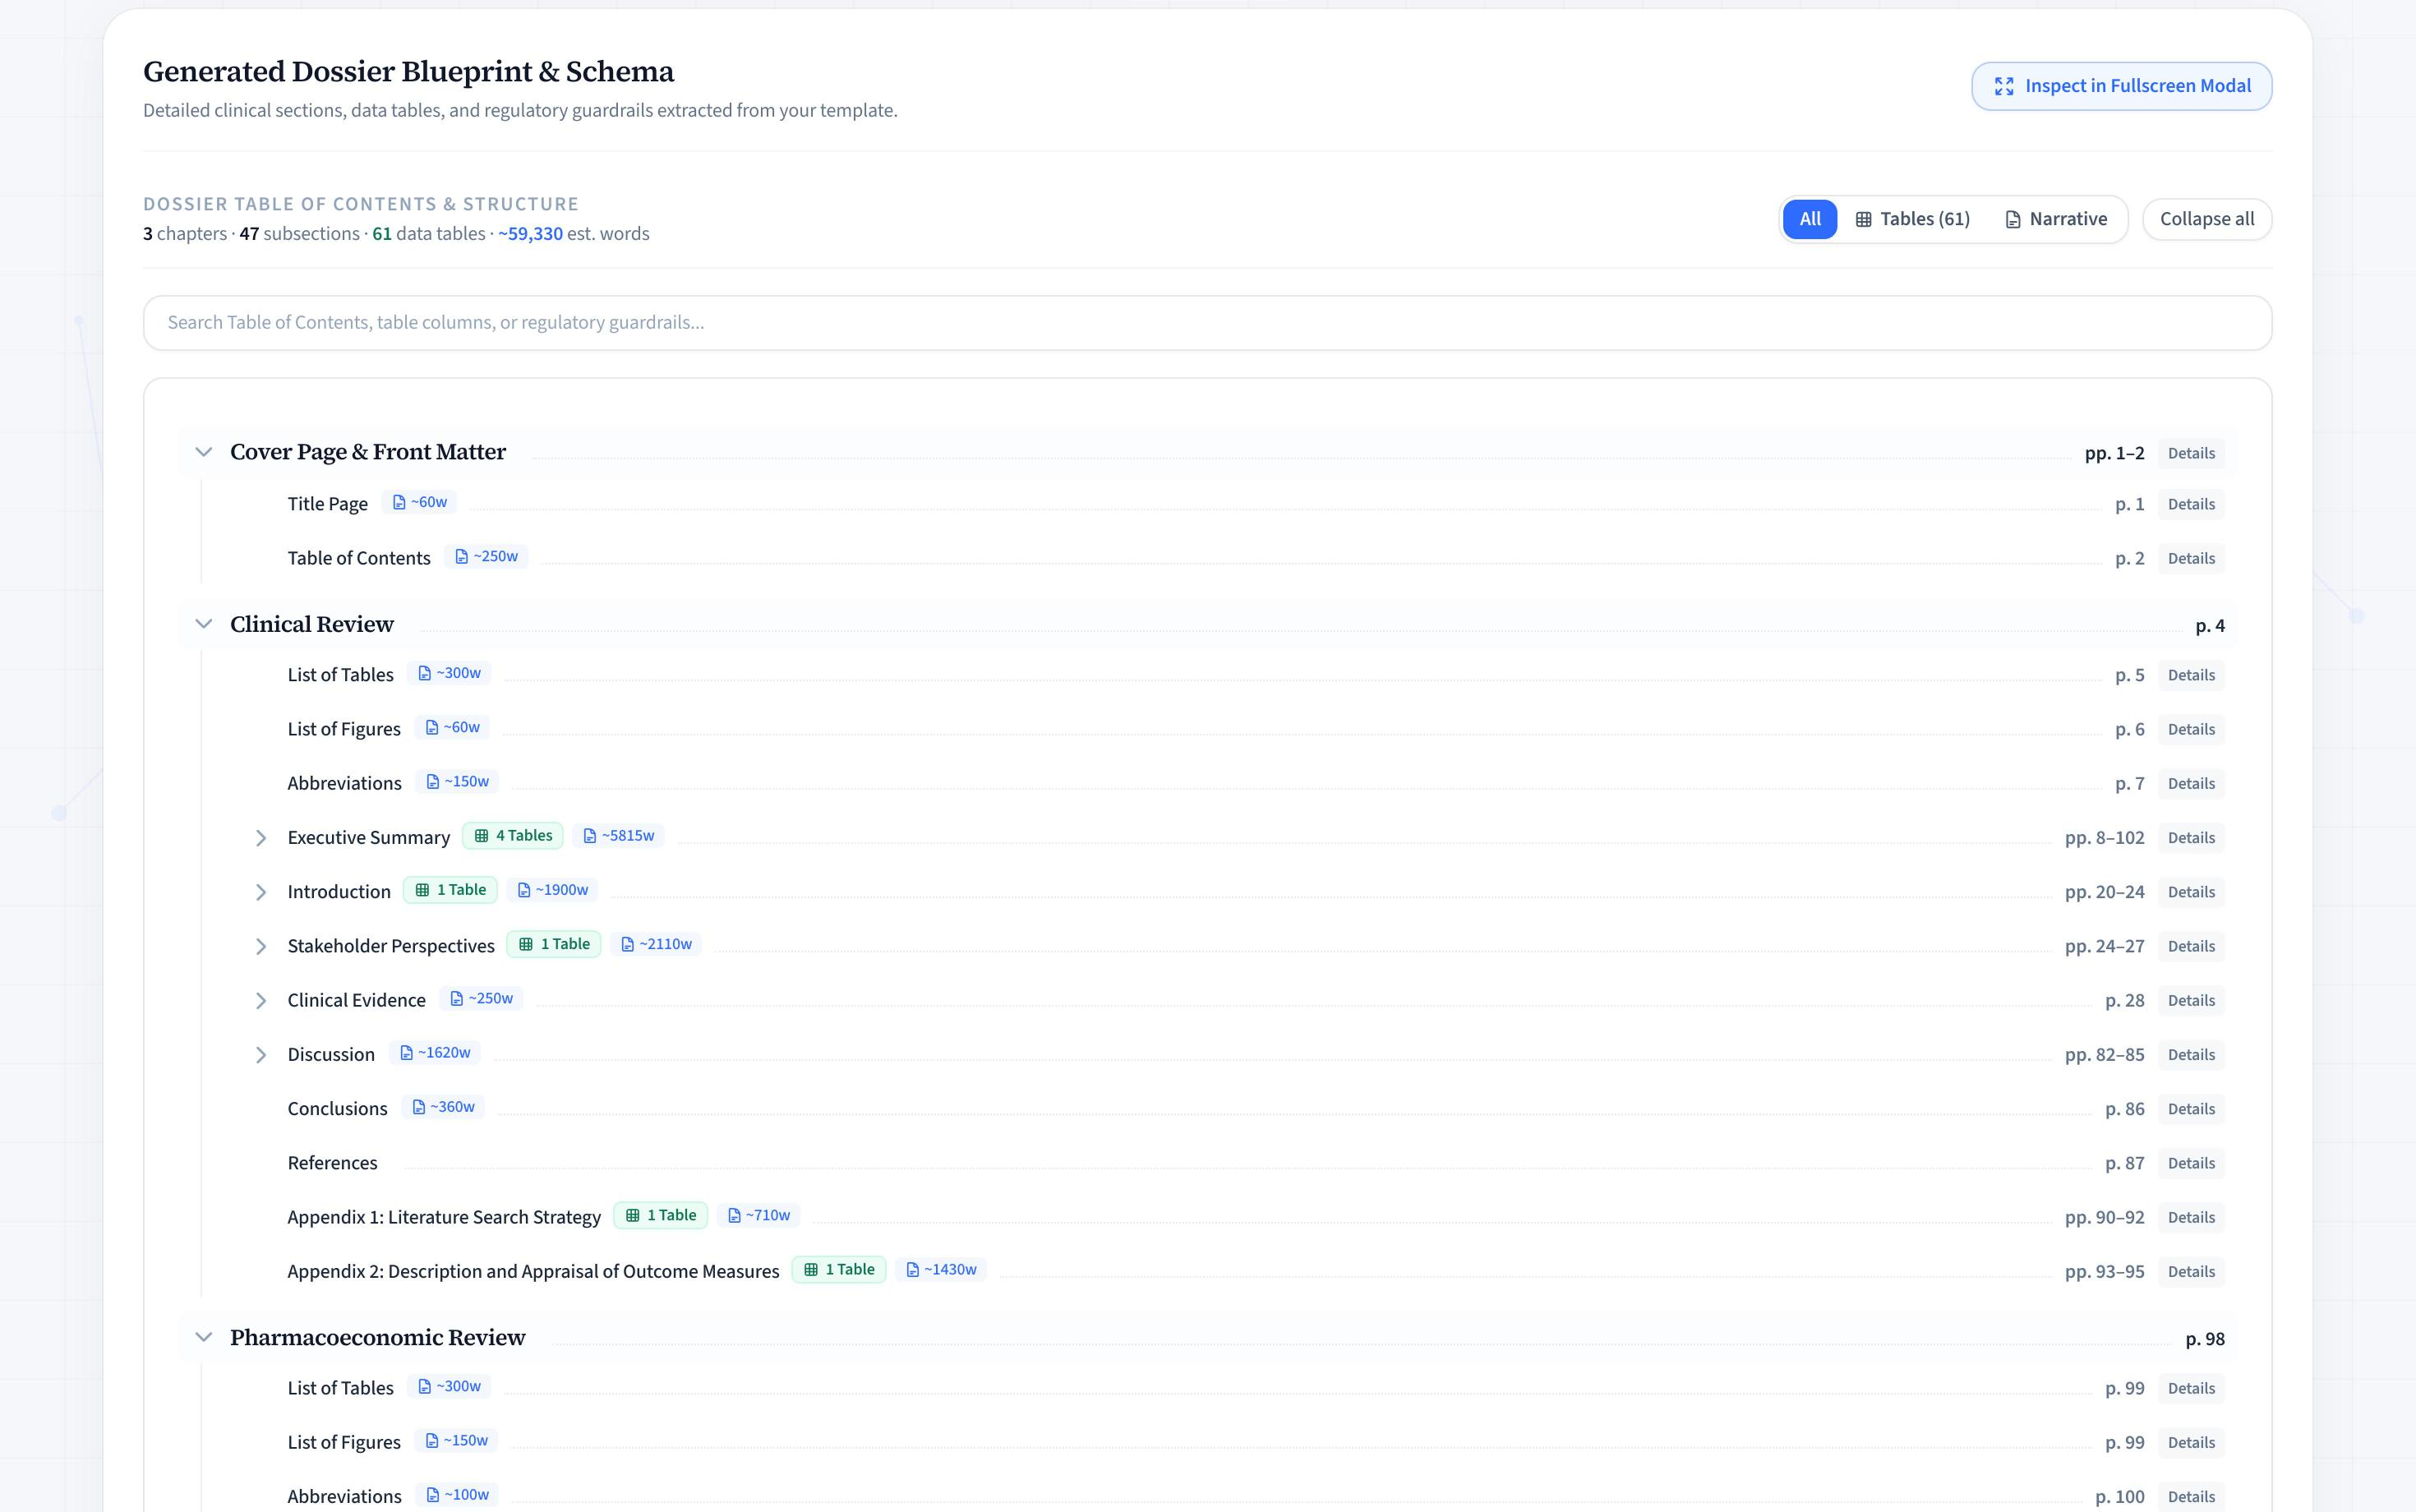Open Details for Conclusions
The image size is (2416, 1512).
click(2191, 1109)
